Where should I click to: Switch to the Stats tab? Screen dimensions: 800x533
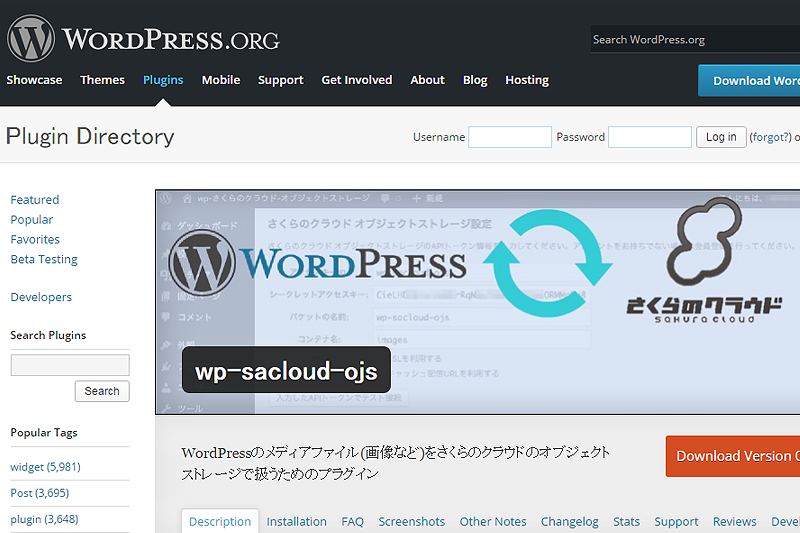627,522
